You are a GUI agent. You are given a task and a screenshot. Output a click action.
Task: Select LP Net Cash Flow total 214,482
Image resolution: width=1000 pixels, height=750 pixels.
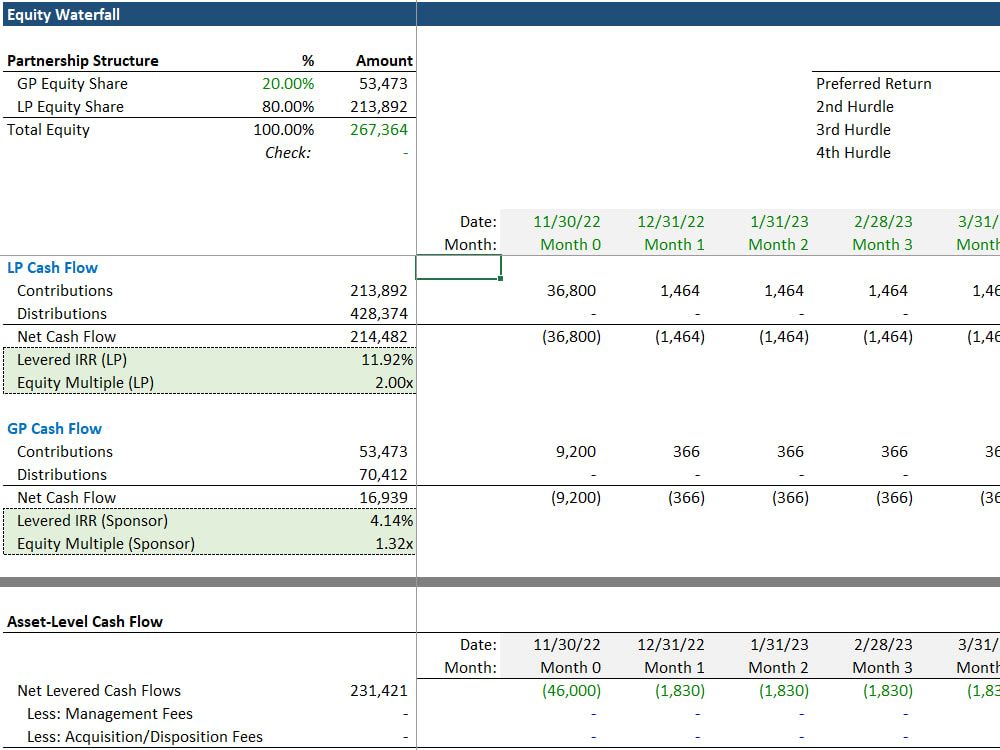[x=378, y=336]
